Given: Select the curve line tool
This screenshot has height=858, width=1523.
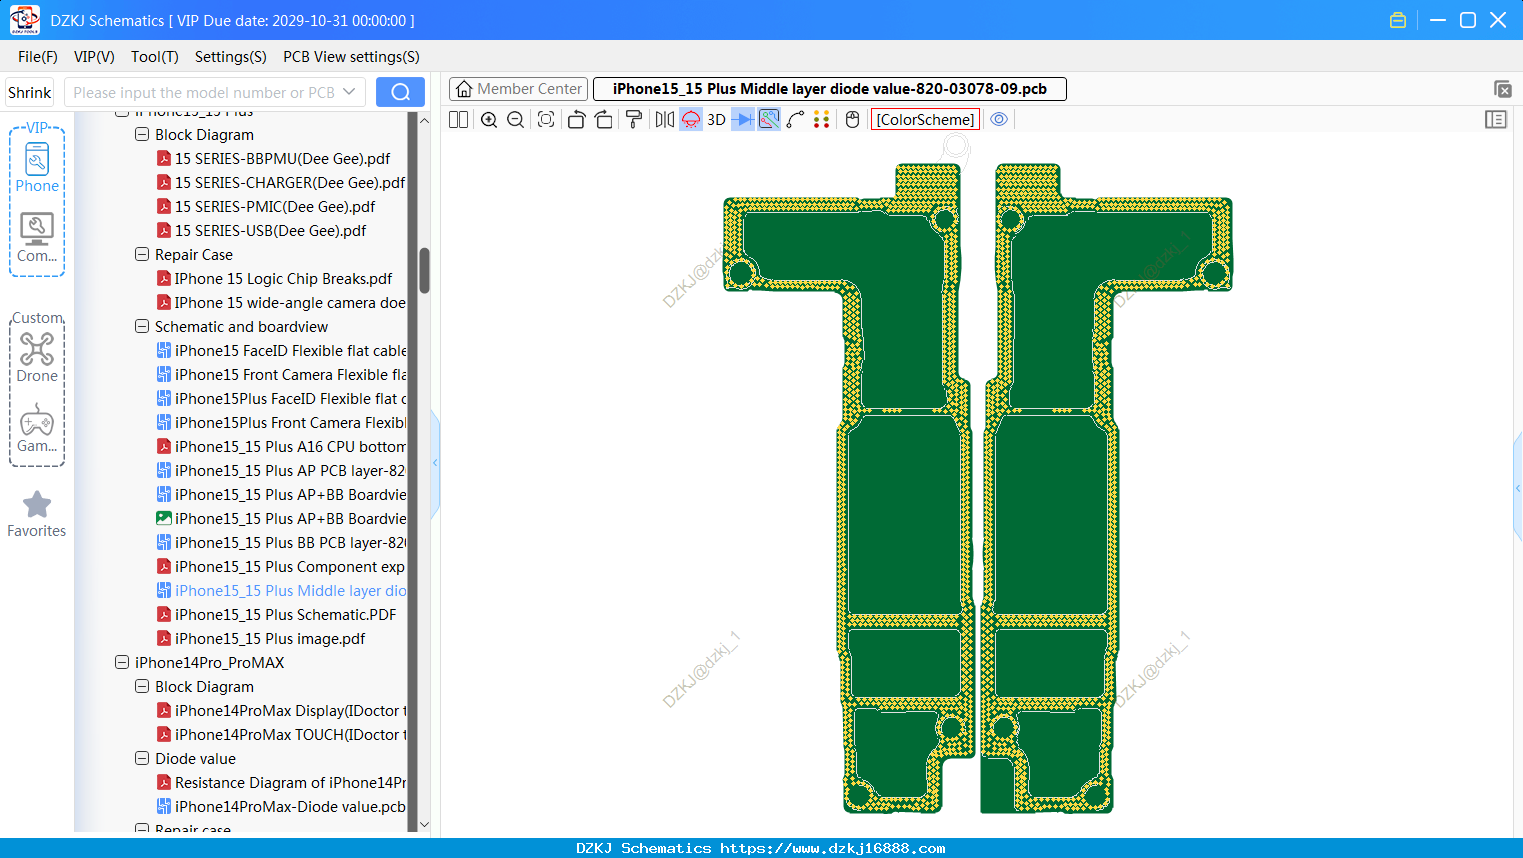Looking at the screenshot, I should click(x=796, y=119).
